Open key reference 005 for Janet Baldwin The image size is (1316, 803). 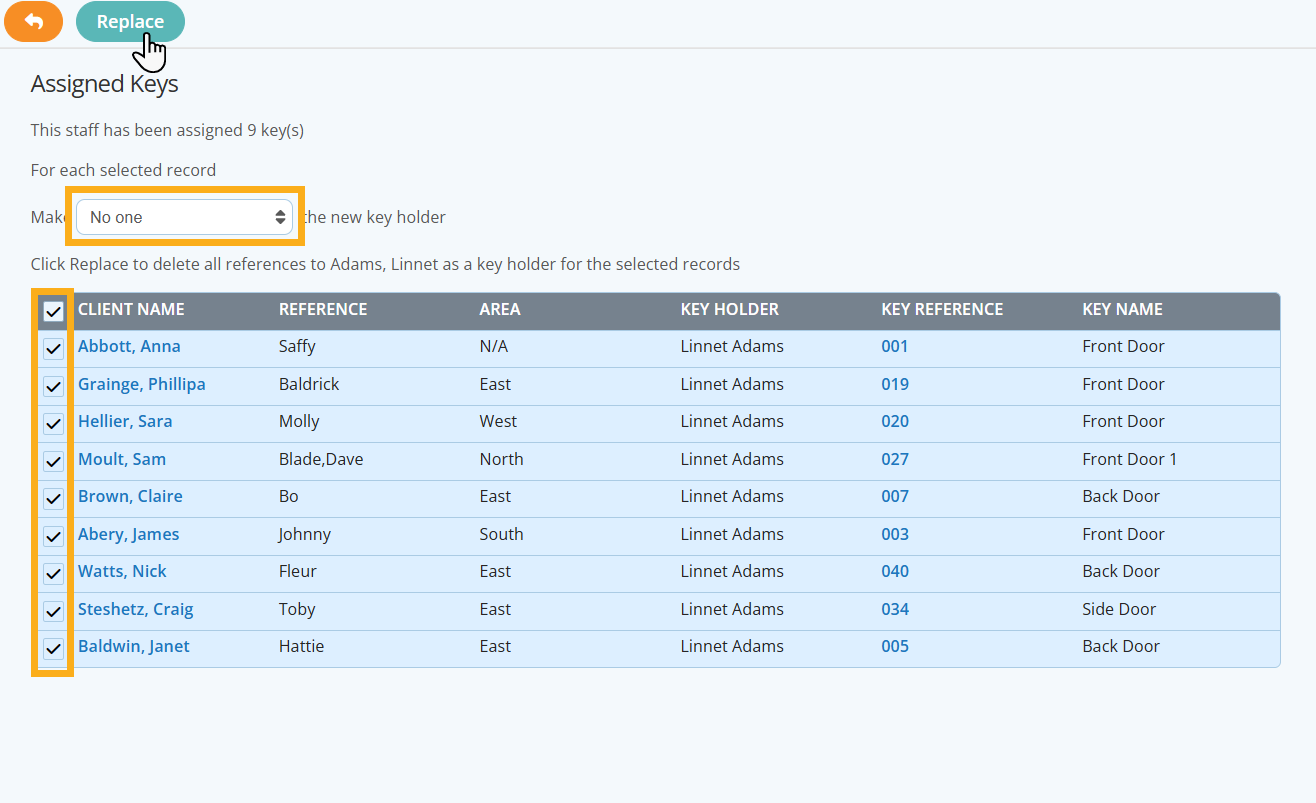pos(894,646)
